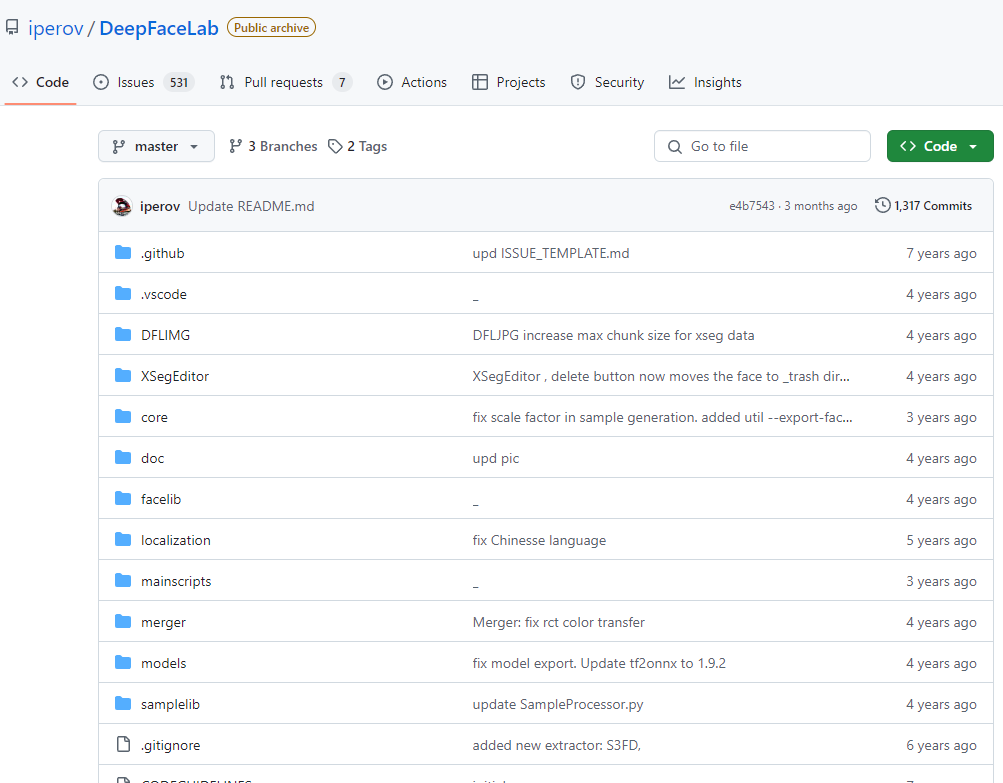The width and height of the screenshot is (1003, 783).
Task: Open commit 'Merger: fix rct color transfer'
Action: click(558, 622)
